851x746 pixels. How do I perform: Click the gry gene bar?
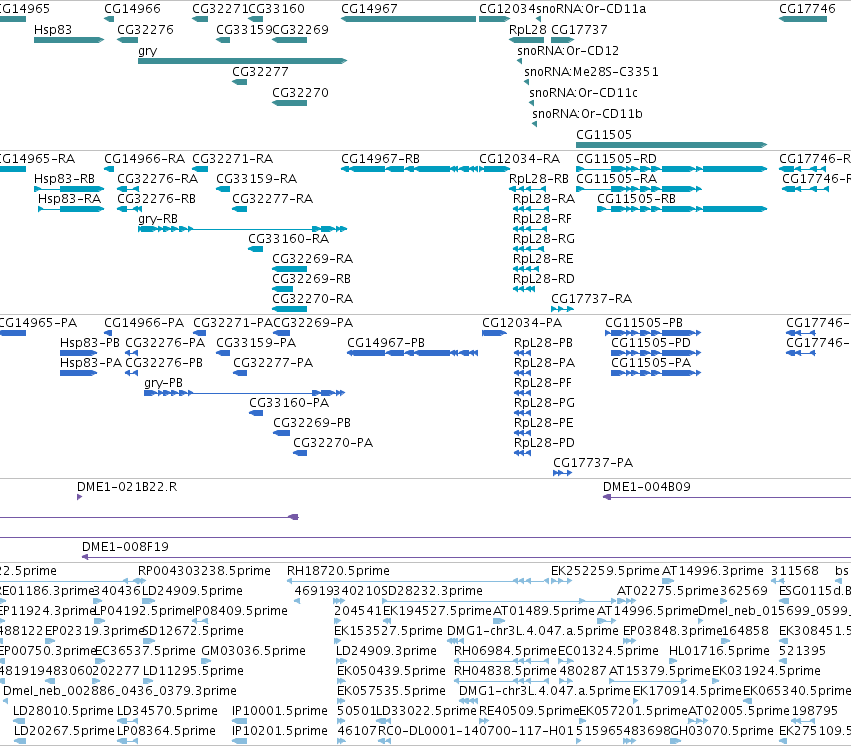click(242, 61)
